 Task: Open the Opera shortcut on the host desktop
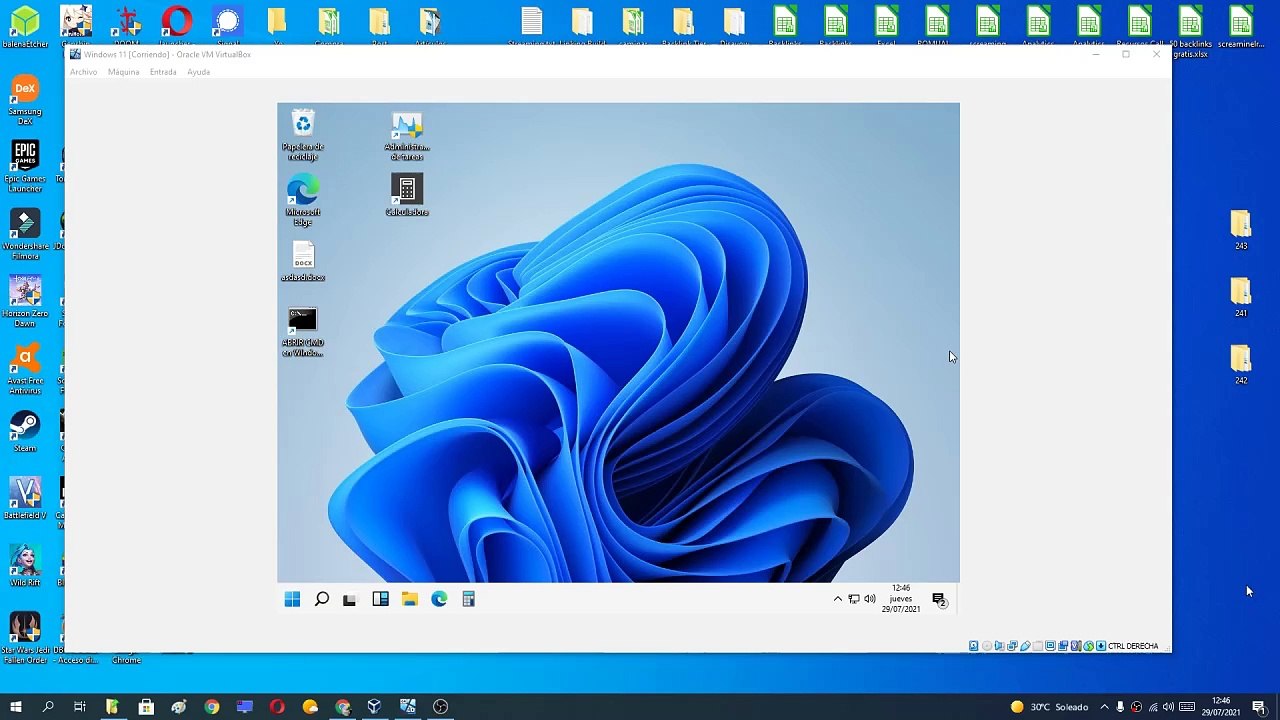point(176,26)
